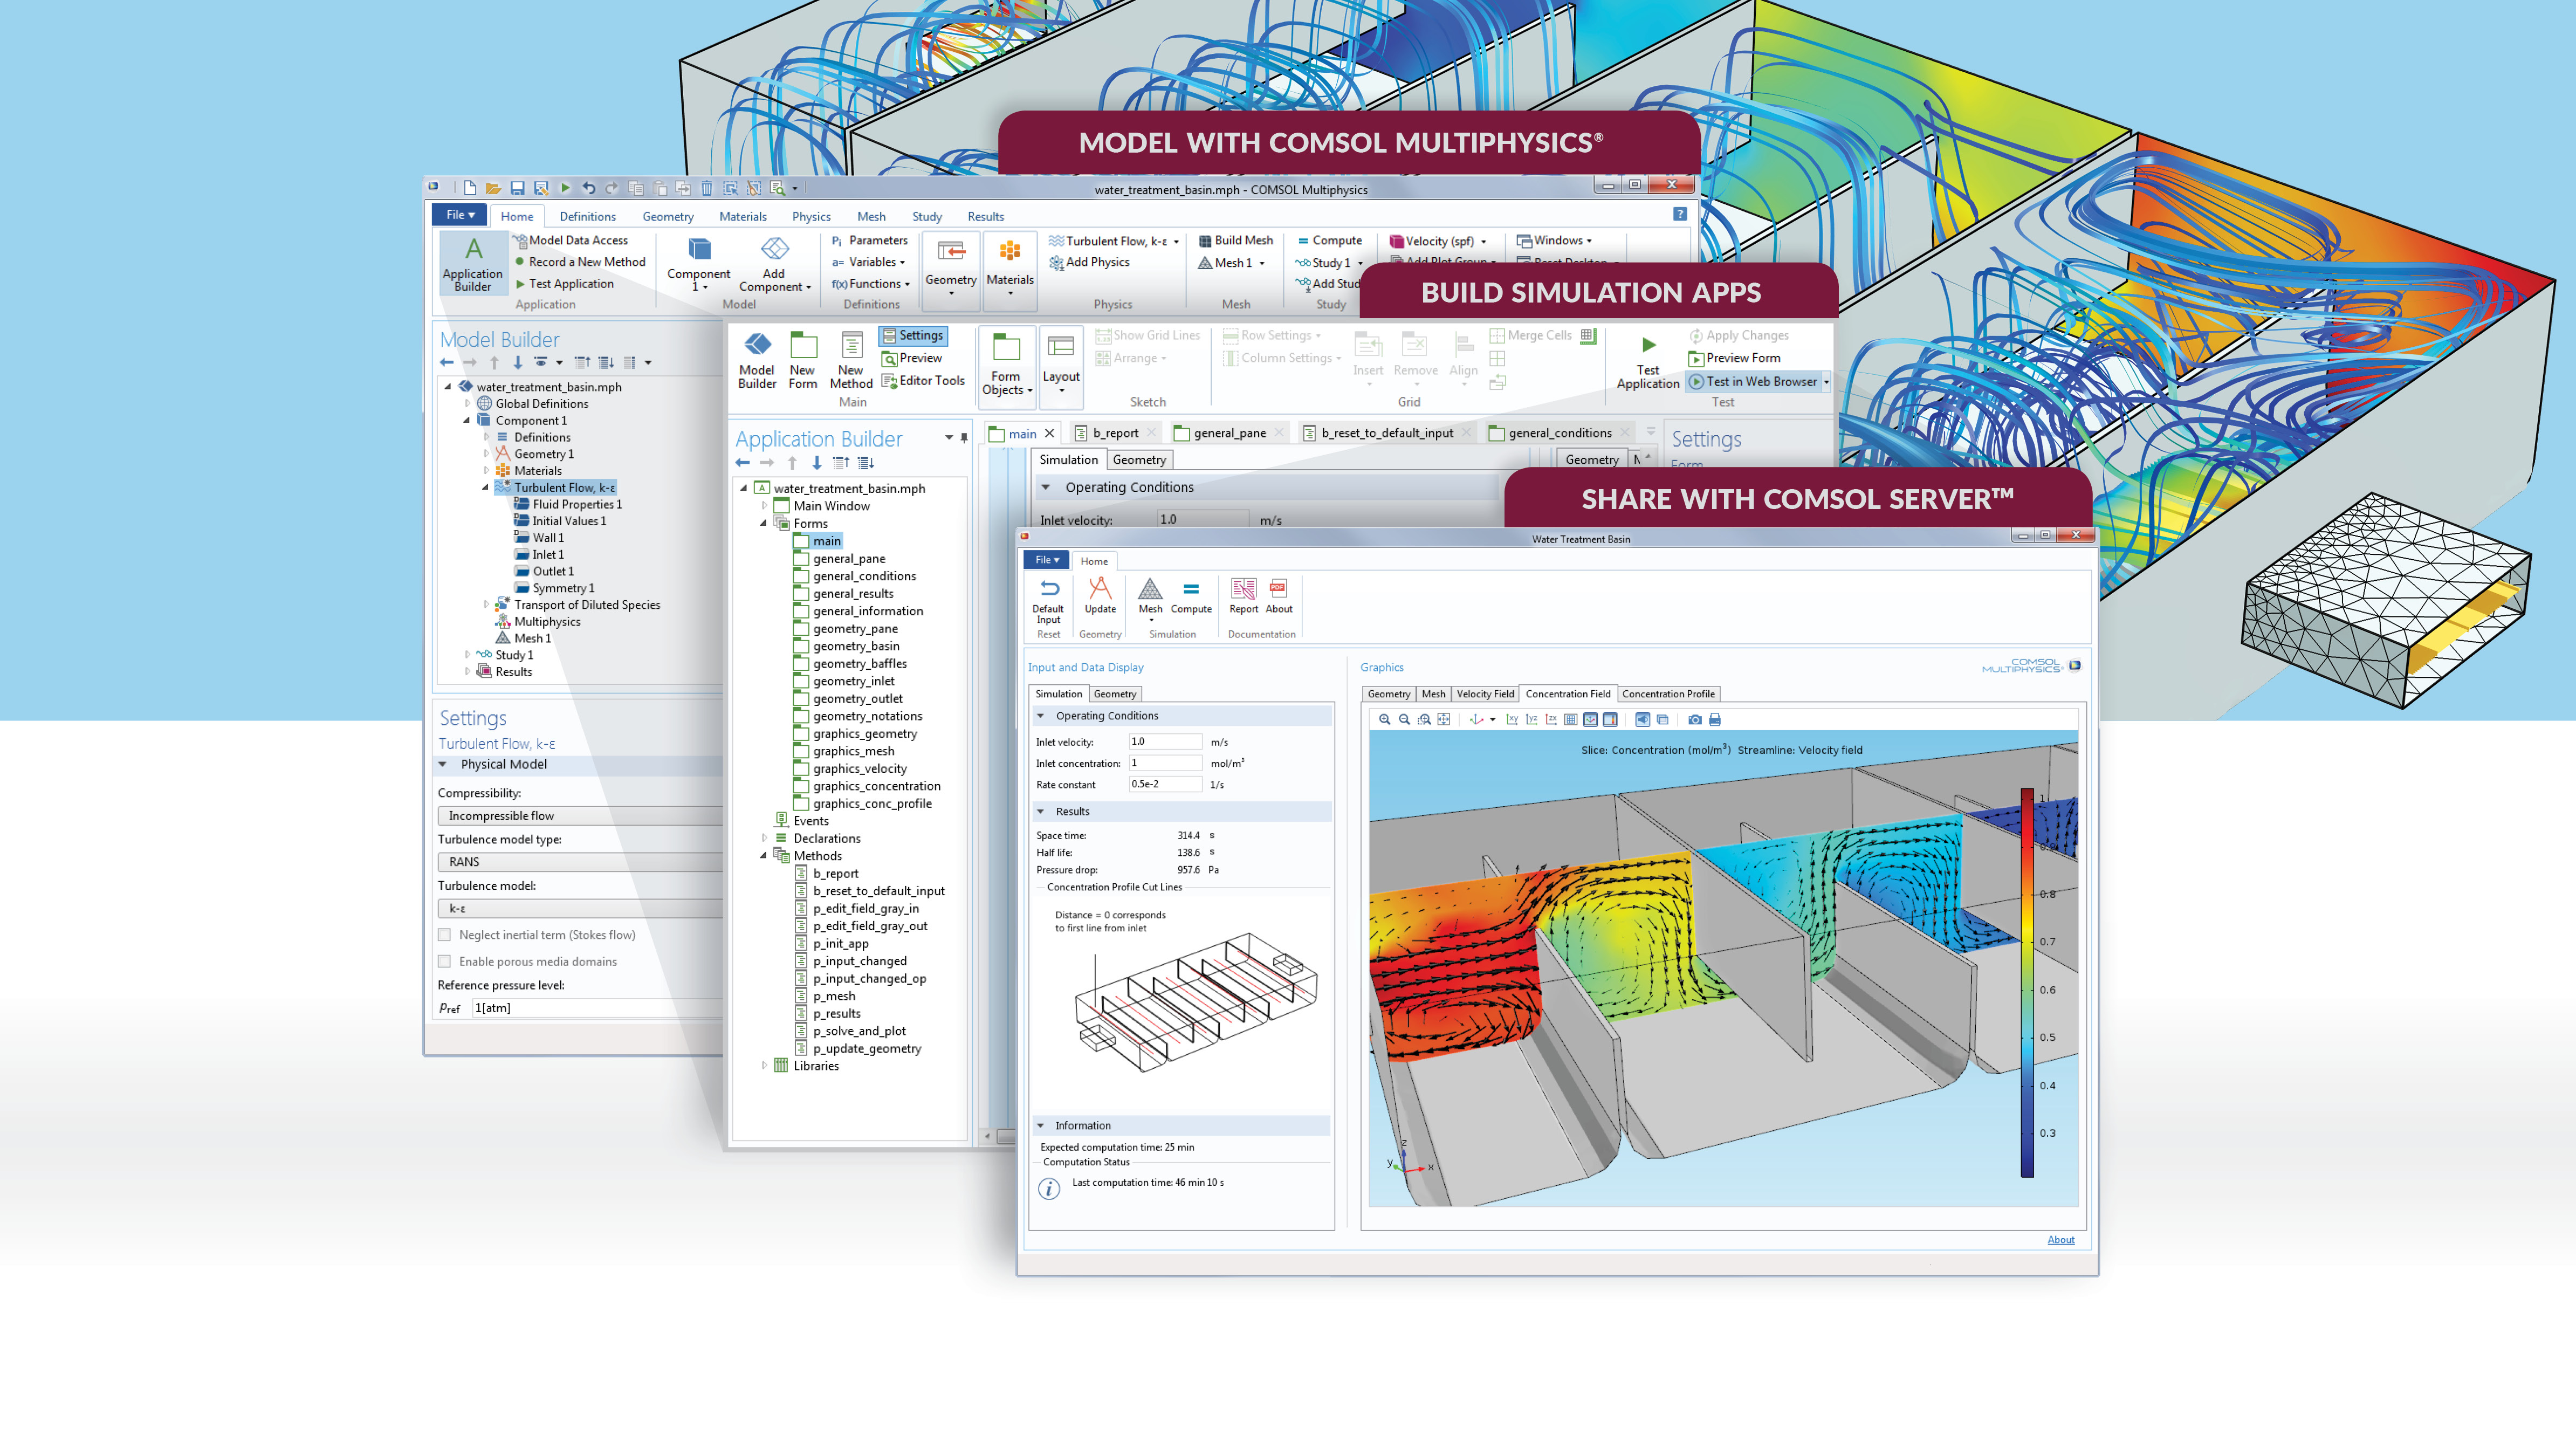
Task: Enable Neglect inertial term (Stokes flow) checkbox
Action: coord(444,935)
